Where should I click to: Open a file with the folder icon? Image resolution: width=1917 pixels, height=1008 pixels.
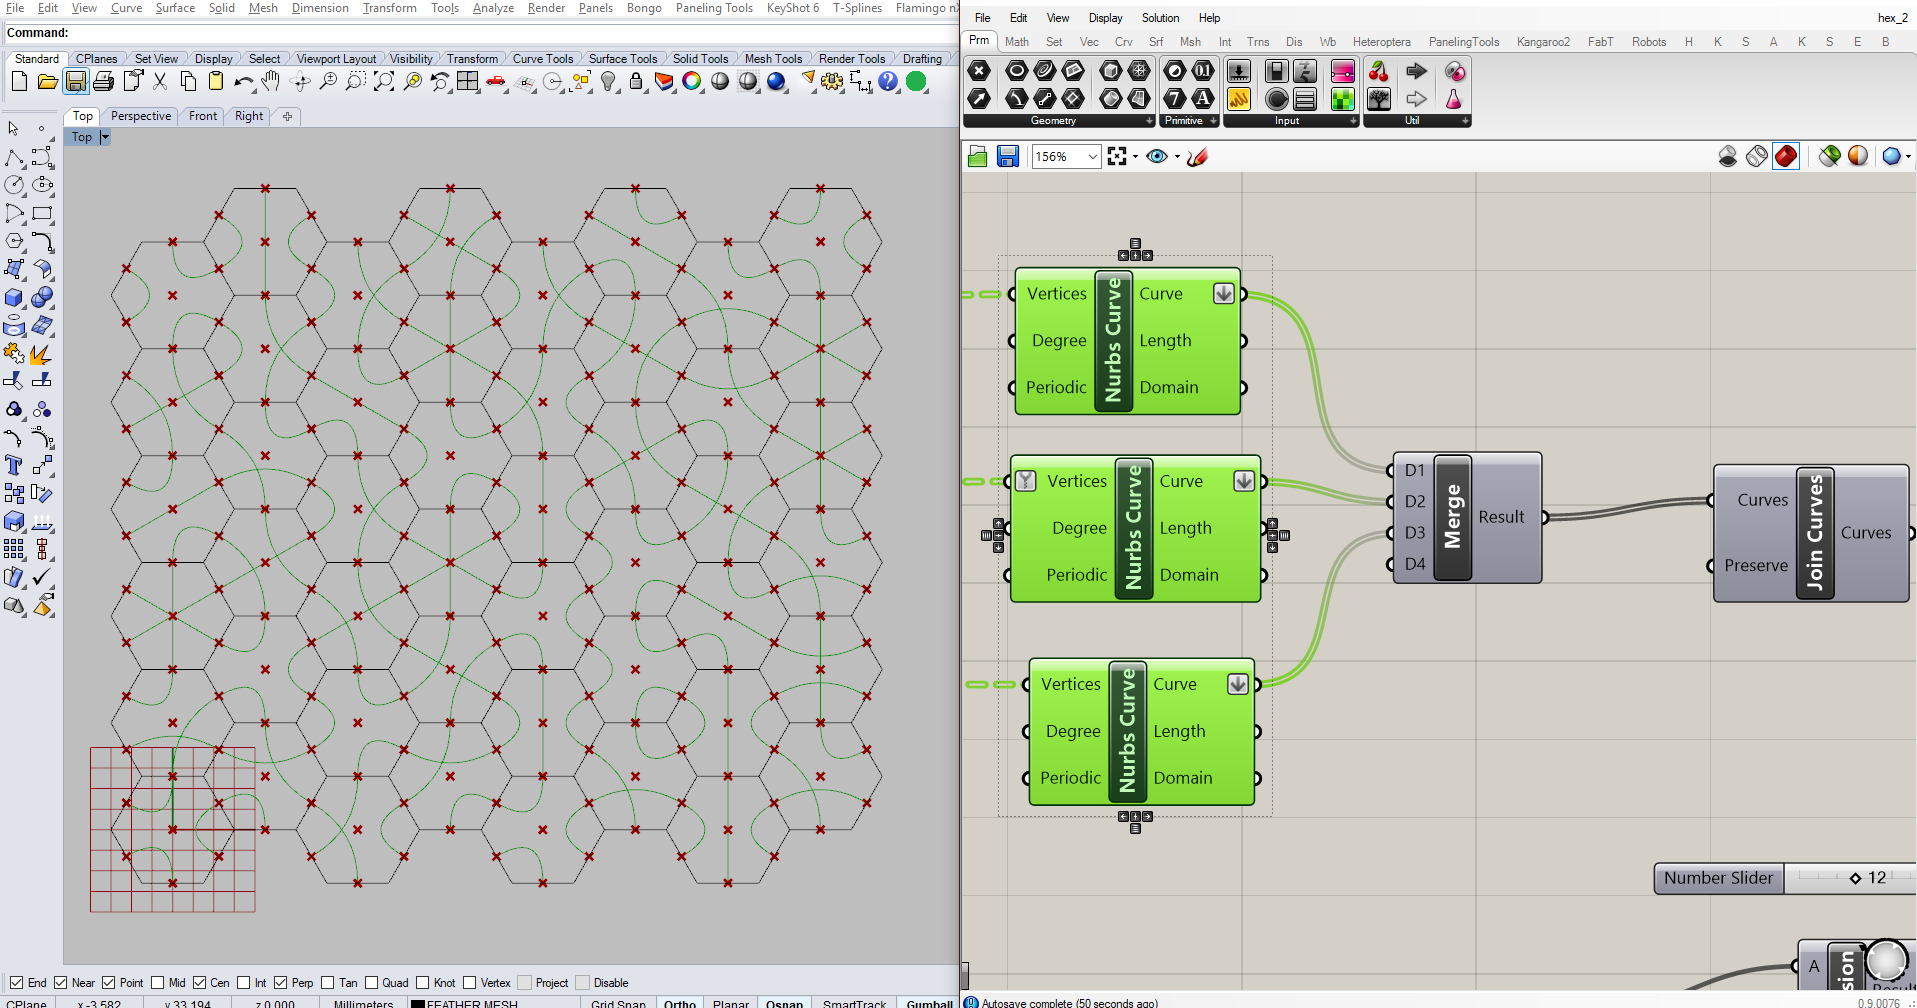click(47, 82)
